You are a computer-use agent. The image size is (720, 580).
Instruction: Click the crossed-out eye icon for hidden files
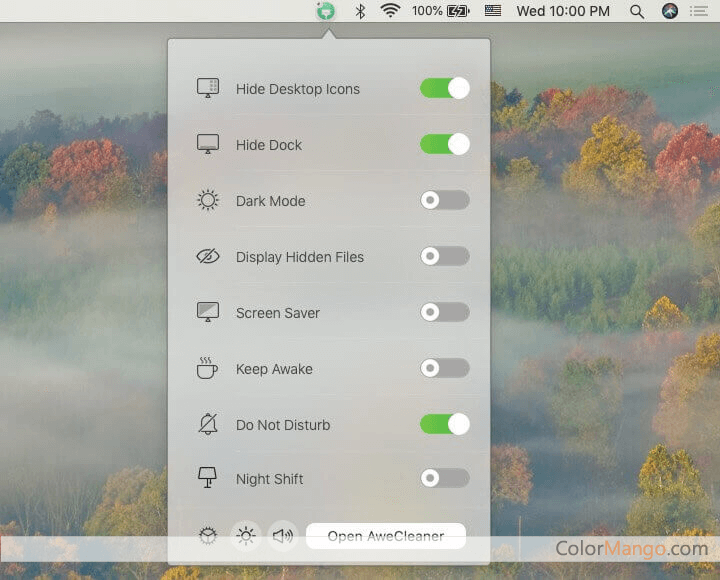[x=207, y=257]
